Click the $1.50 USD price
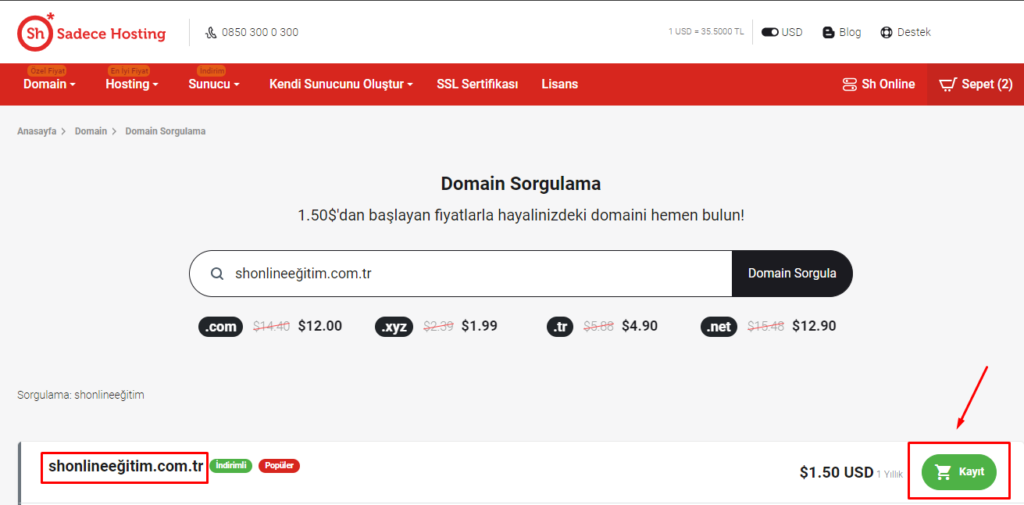This screenshot has width=1024, height=505. [x=836, y=472]
